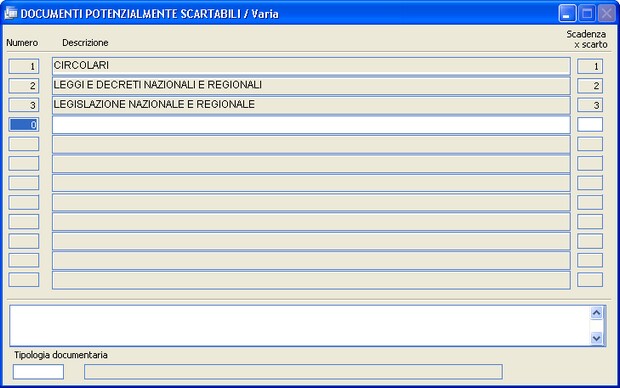Click the Numero field containing 2
Image resolution: width=620 pixels, height=388 pixels.
pyautogui.click(x=24, y=86)
